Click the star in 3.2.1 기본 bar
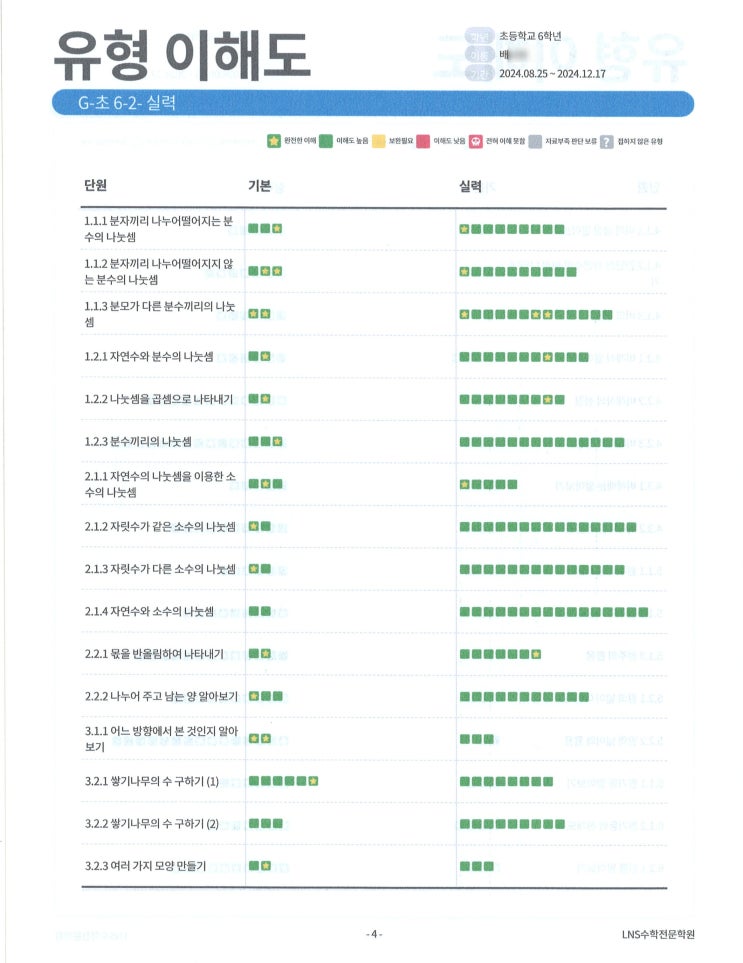The image size is (743, 963). pos(313,781)
